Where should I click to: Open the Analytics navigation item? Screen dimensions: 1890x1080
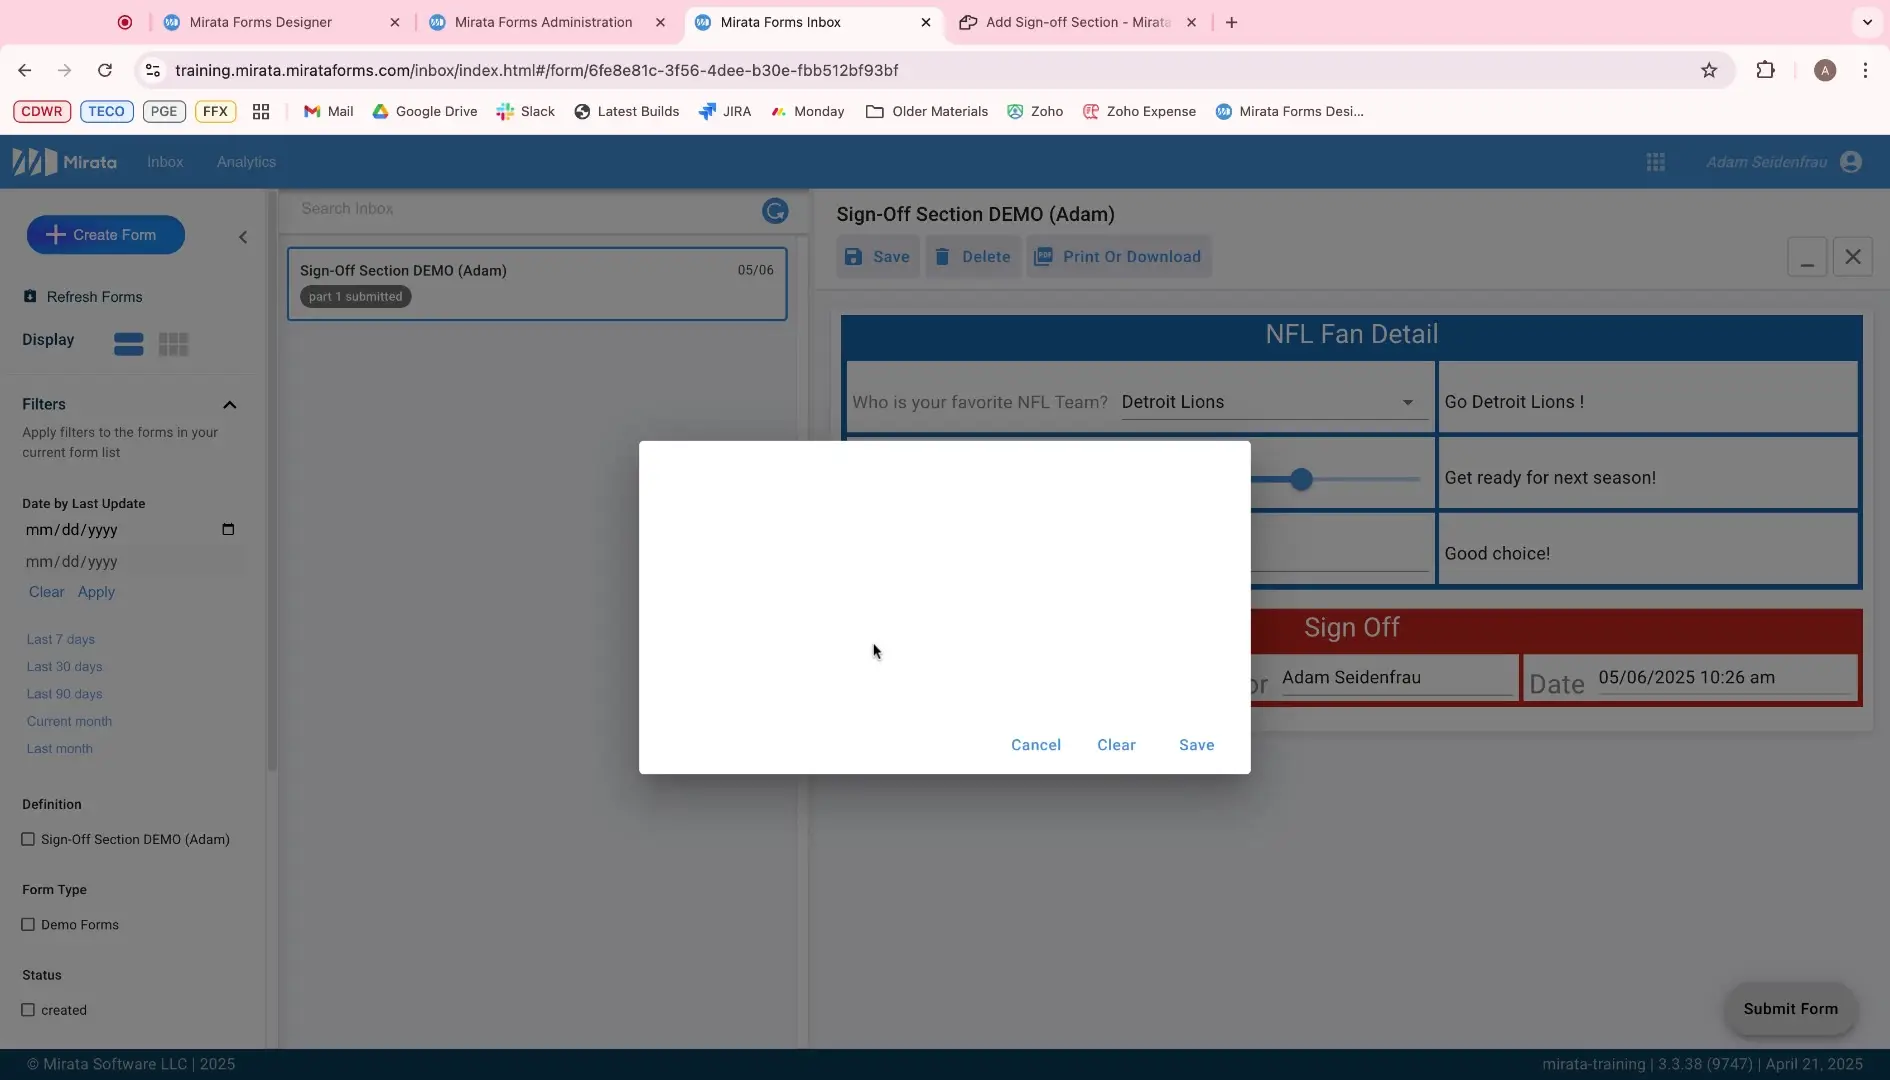coord(246,161)
